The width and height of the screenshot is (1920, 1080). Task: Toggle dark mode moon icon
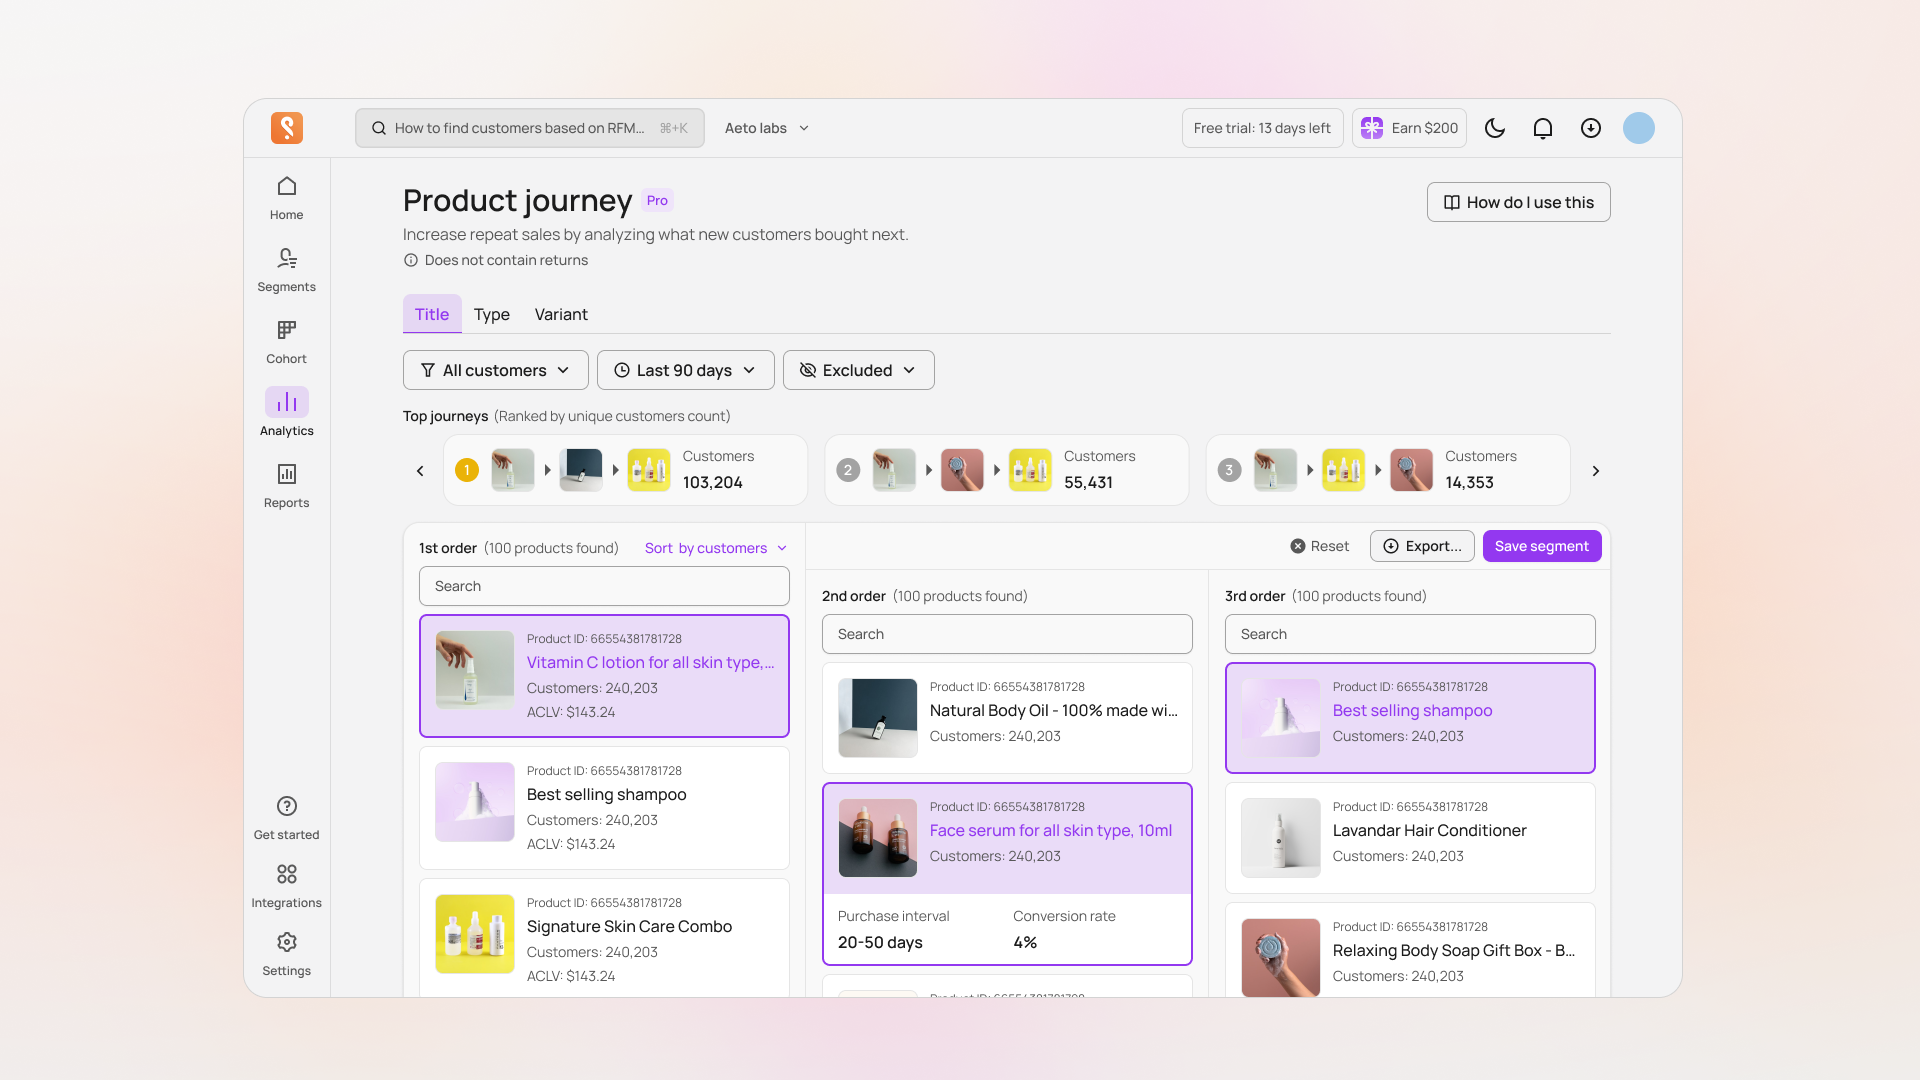tap(1495, 128)
